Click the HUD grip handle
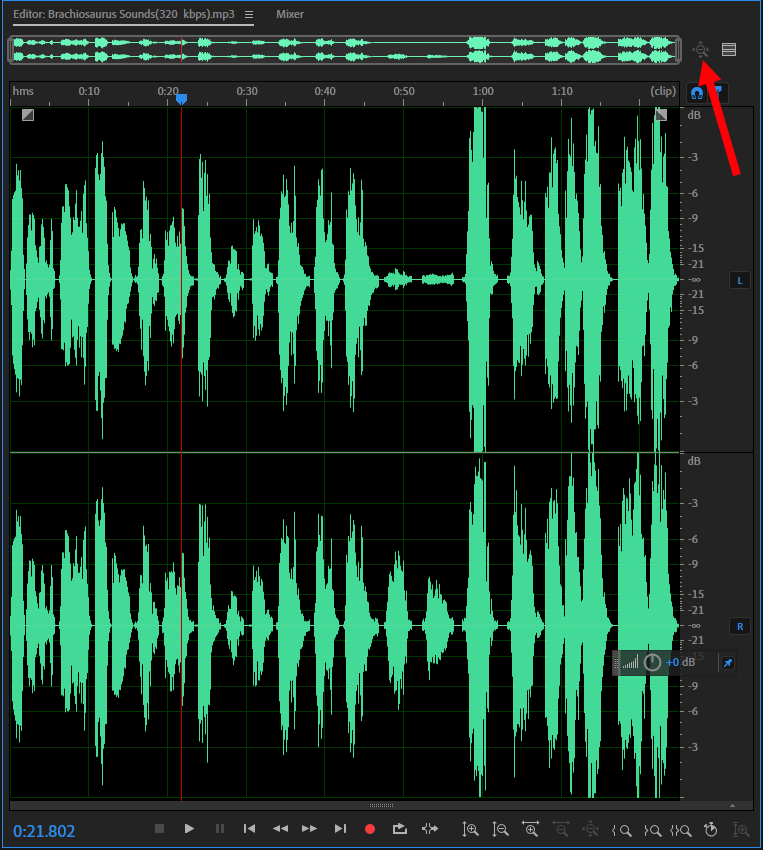The image size is (763, 850). coord(616,663)
